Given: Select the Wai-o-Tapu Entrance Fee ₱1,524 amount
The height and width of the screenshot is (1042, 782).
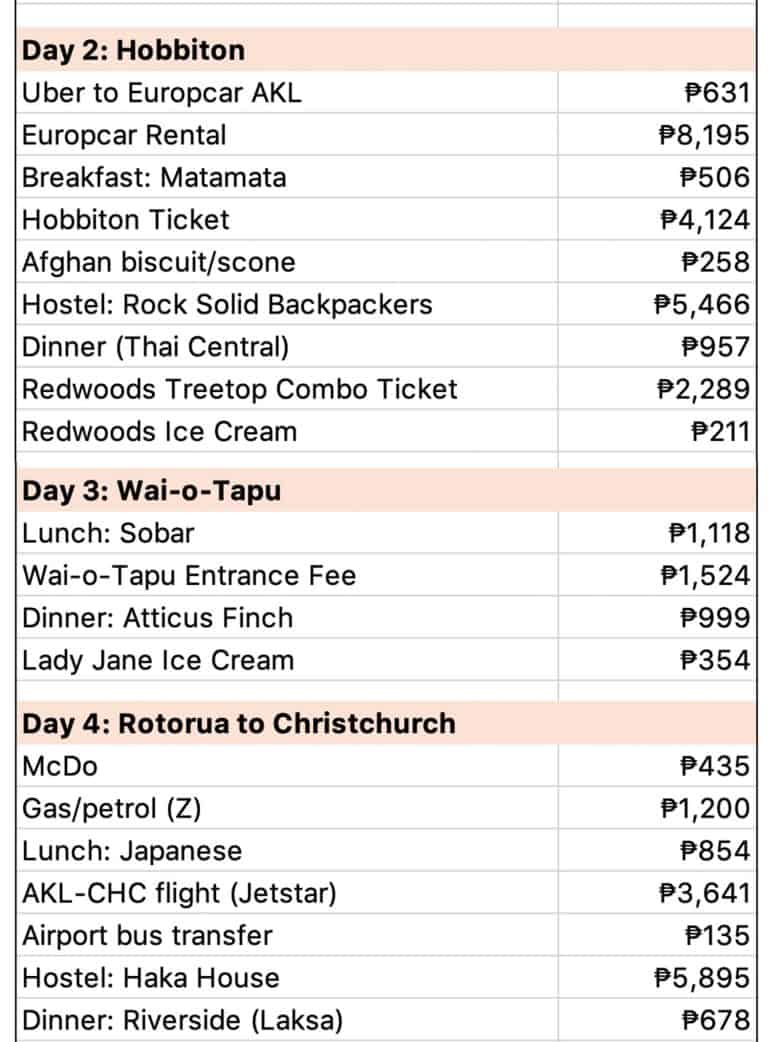Looking at the screenshot, I should click(704, 576).
